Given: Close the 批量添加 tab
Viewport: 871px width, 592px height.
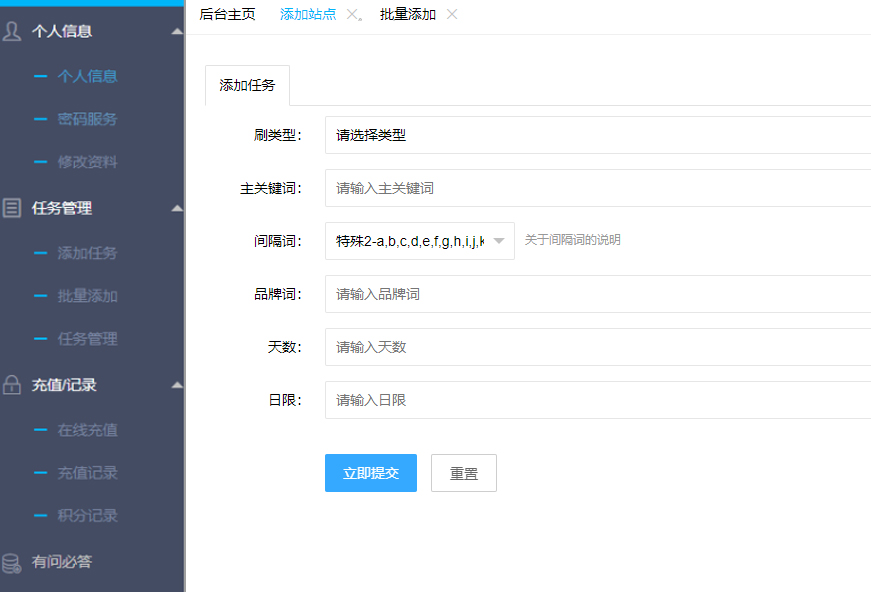Looking at the screenshot, I should 452,14.
